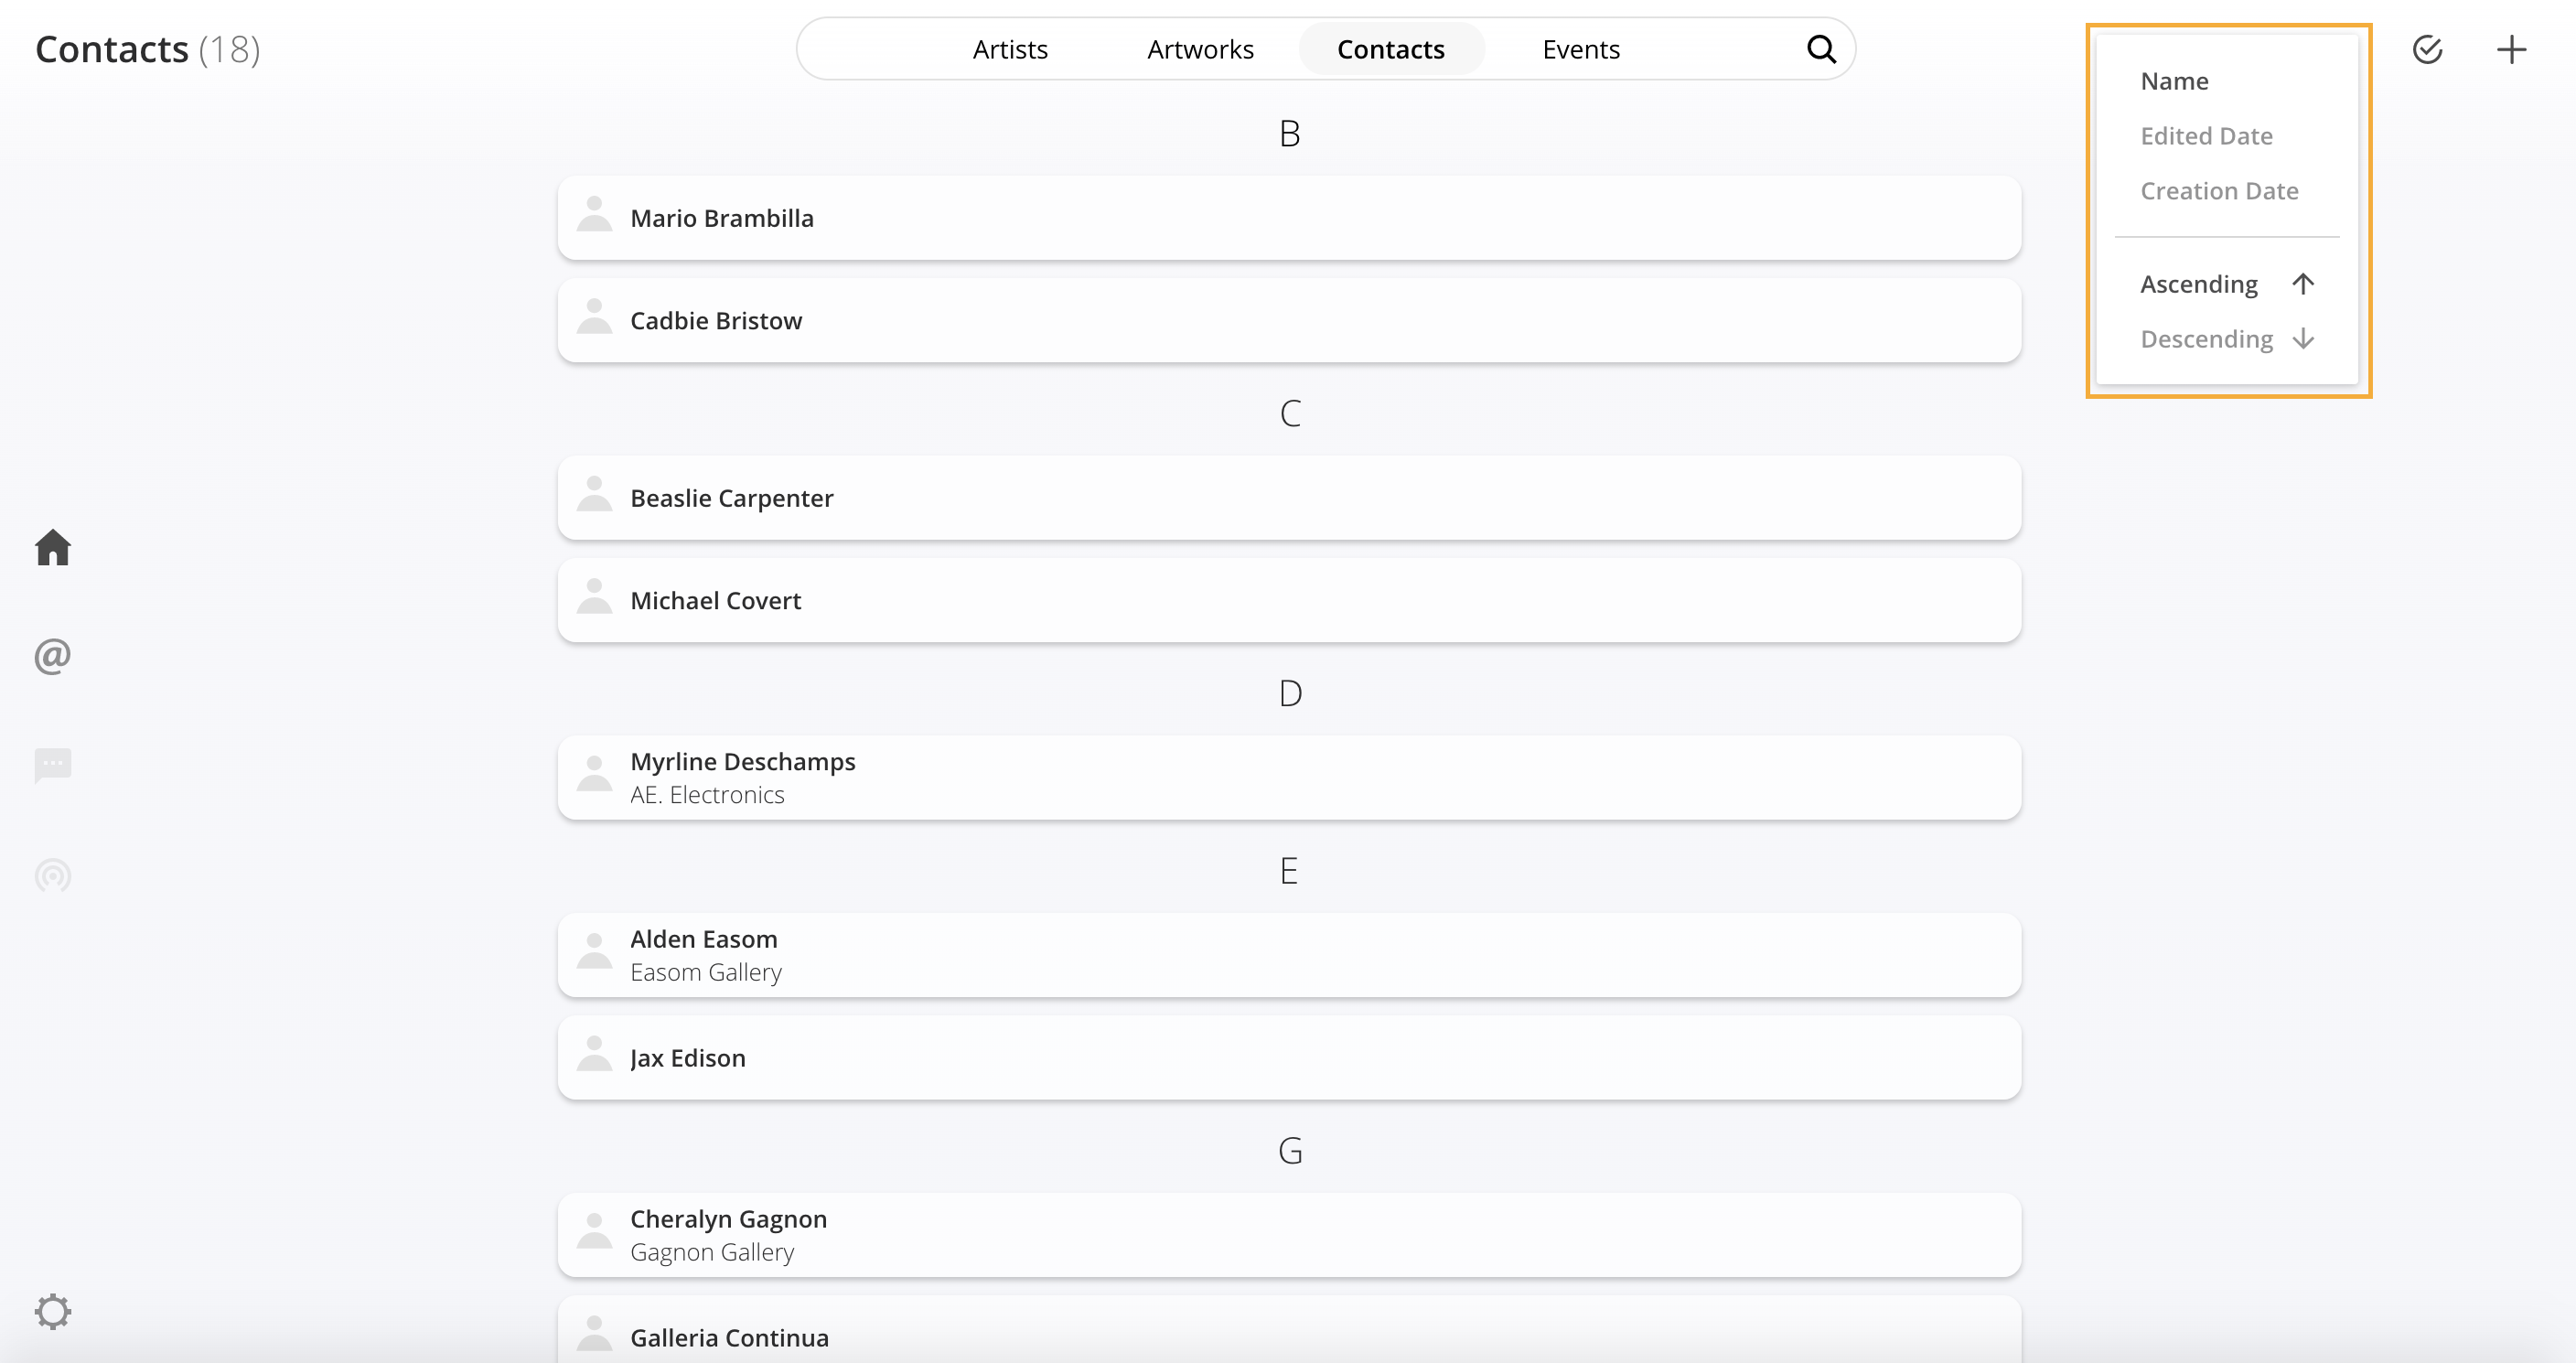Switch to the Artists tab
This screenshot has height=1363, width=2576.
coord(1010,49)
